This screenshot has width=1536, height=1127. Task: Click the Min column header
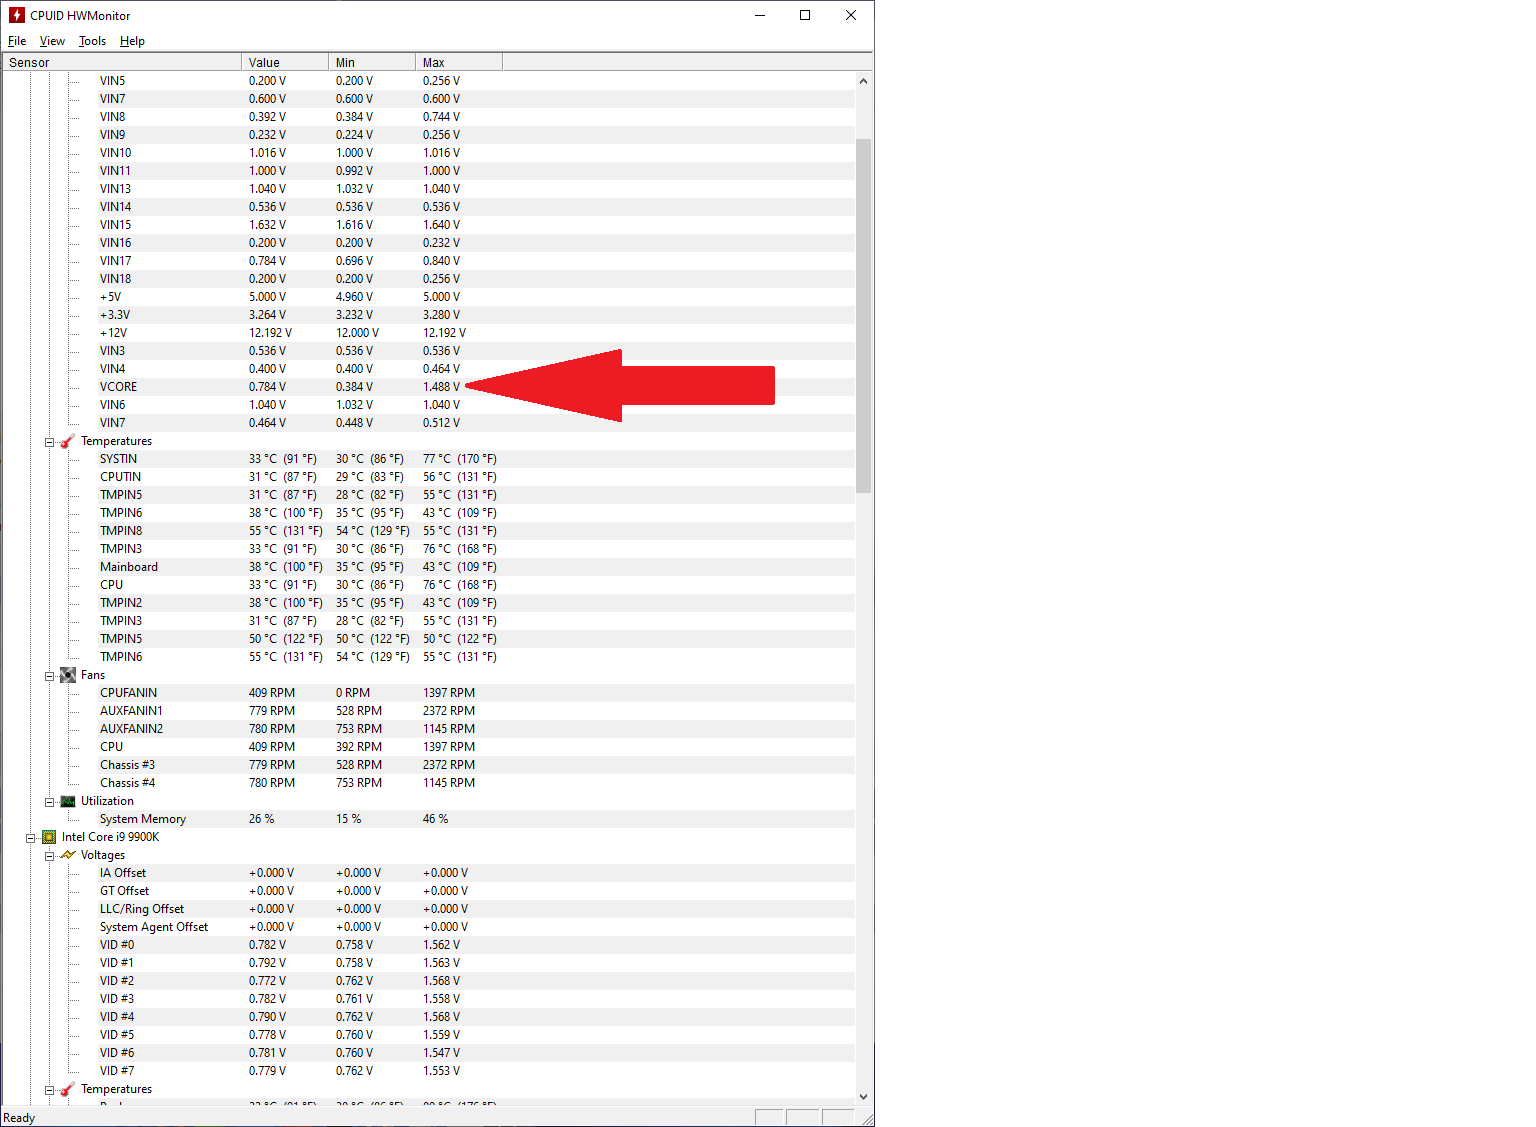[372, 62]
